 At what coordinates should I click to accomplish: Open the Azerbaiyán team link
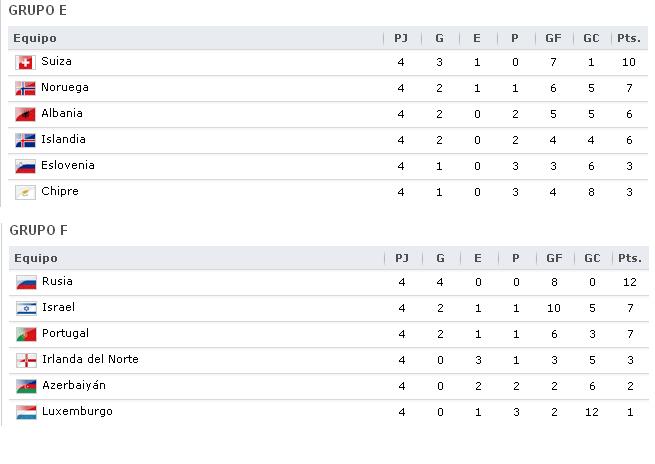tap(74, 385)
